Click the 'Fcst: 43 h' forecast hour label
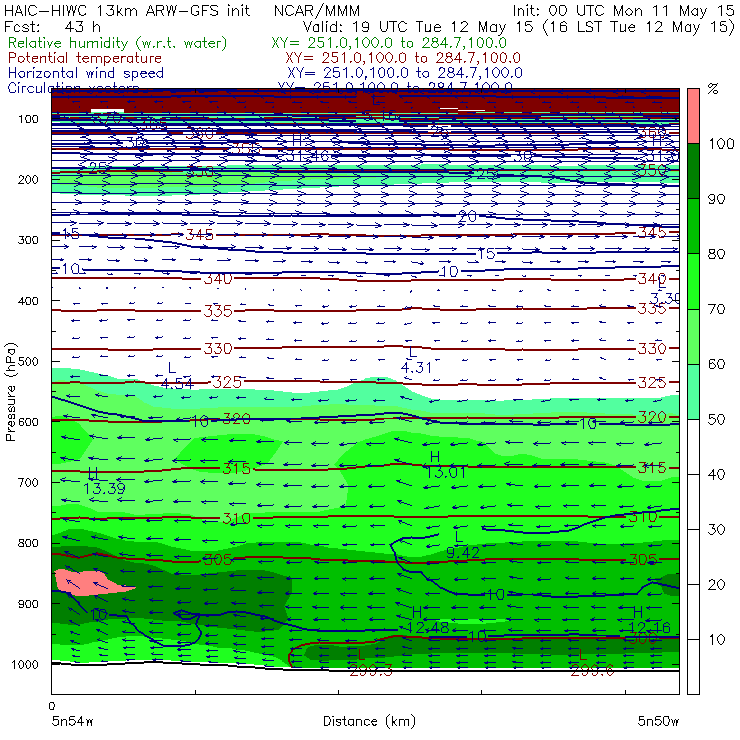The height and width of the screenshot is (740, 740). pos(52,27)
